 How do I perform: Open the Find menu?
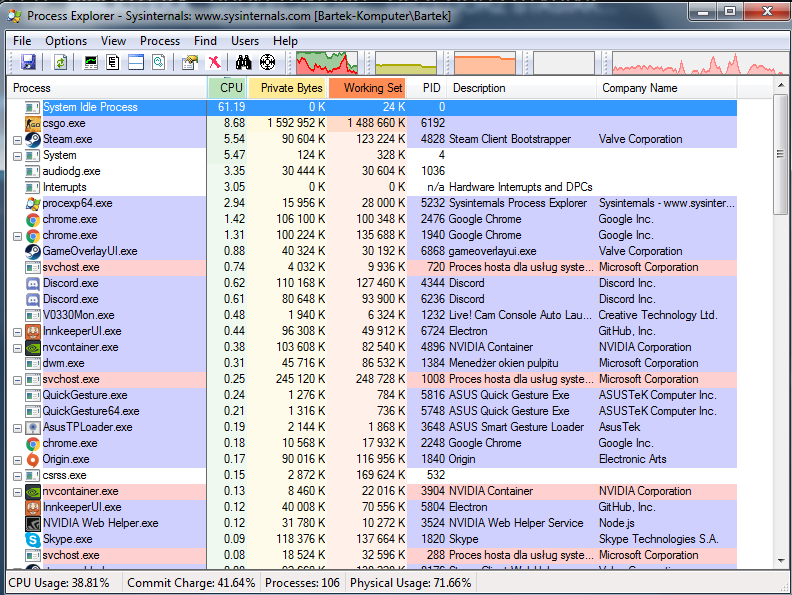(205, 41)
